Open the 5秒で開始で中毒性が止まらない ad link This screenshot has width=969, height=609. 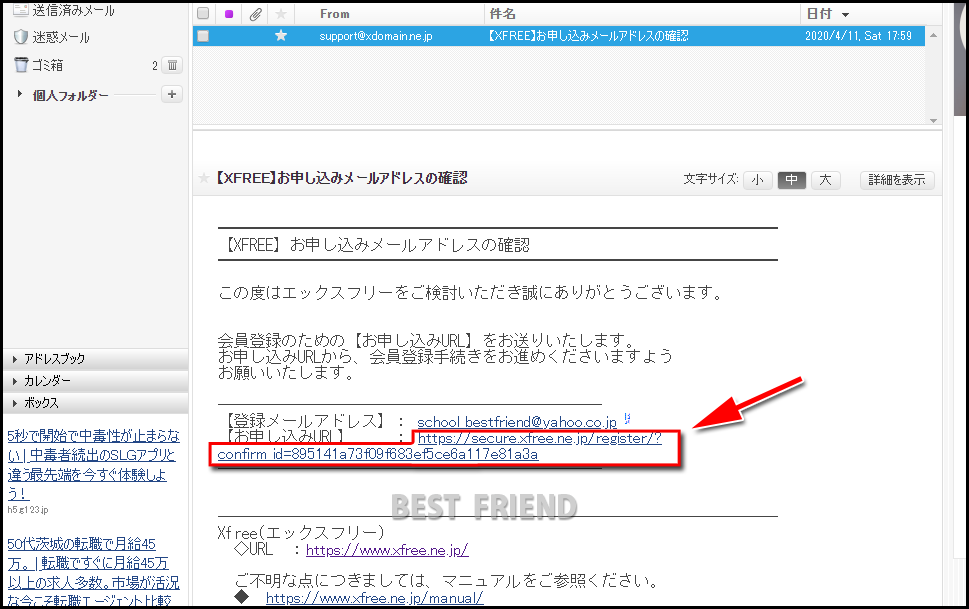(x=93, y=464)
